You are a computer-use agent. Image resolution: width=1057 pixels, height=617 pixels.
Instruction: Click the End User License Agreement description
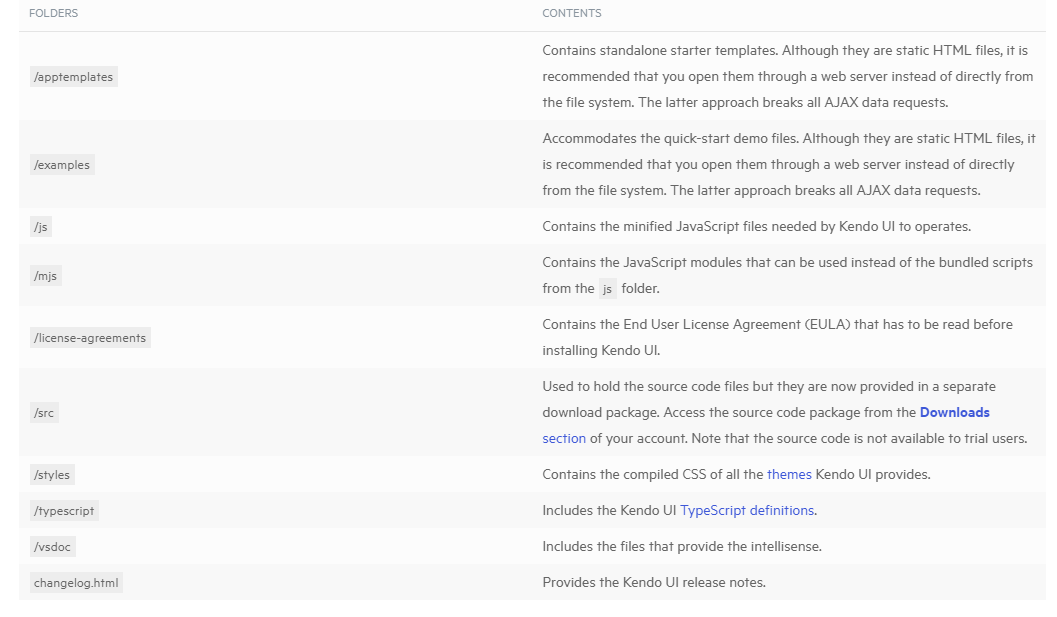777,337
